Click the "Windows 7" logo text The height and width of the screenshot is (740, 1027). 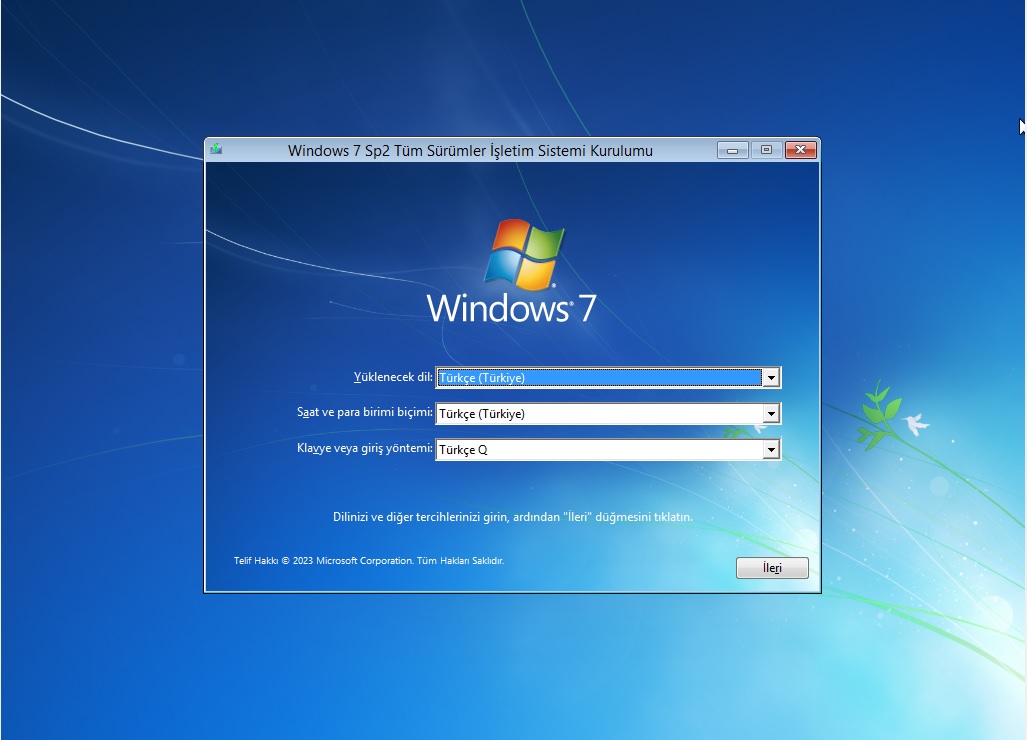pos(511,307)
